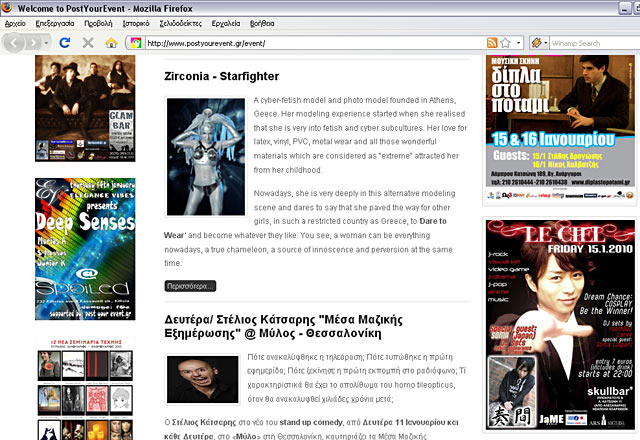Open the Glam Bar band poster banner
Viewport: 640px width, 440px height.
pos(85,108)
